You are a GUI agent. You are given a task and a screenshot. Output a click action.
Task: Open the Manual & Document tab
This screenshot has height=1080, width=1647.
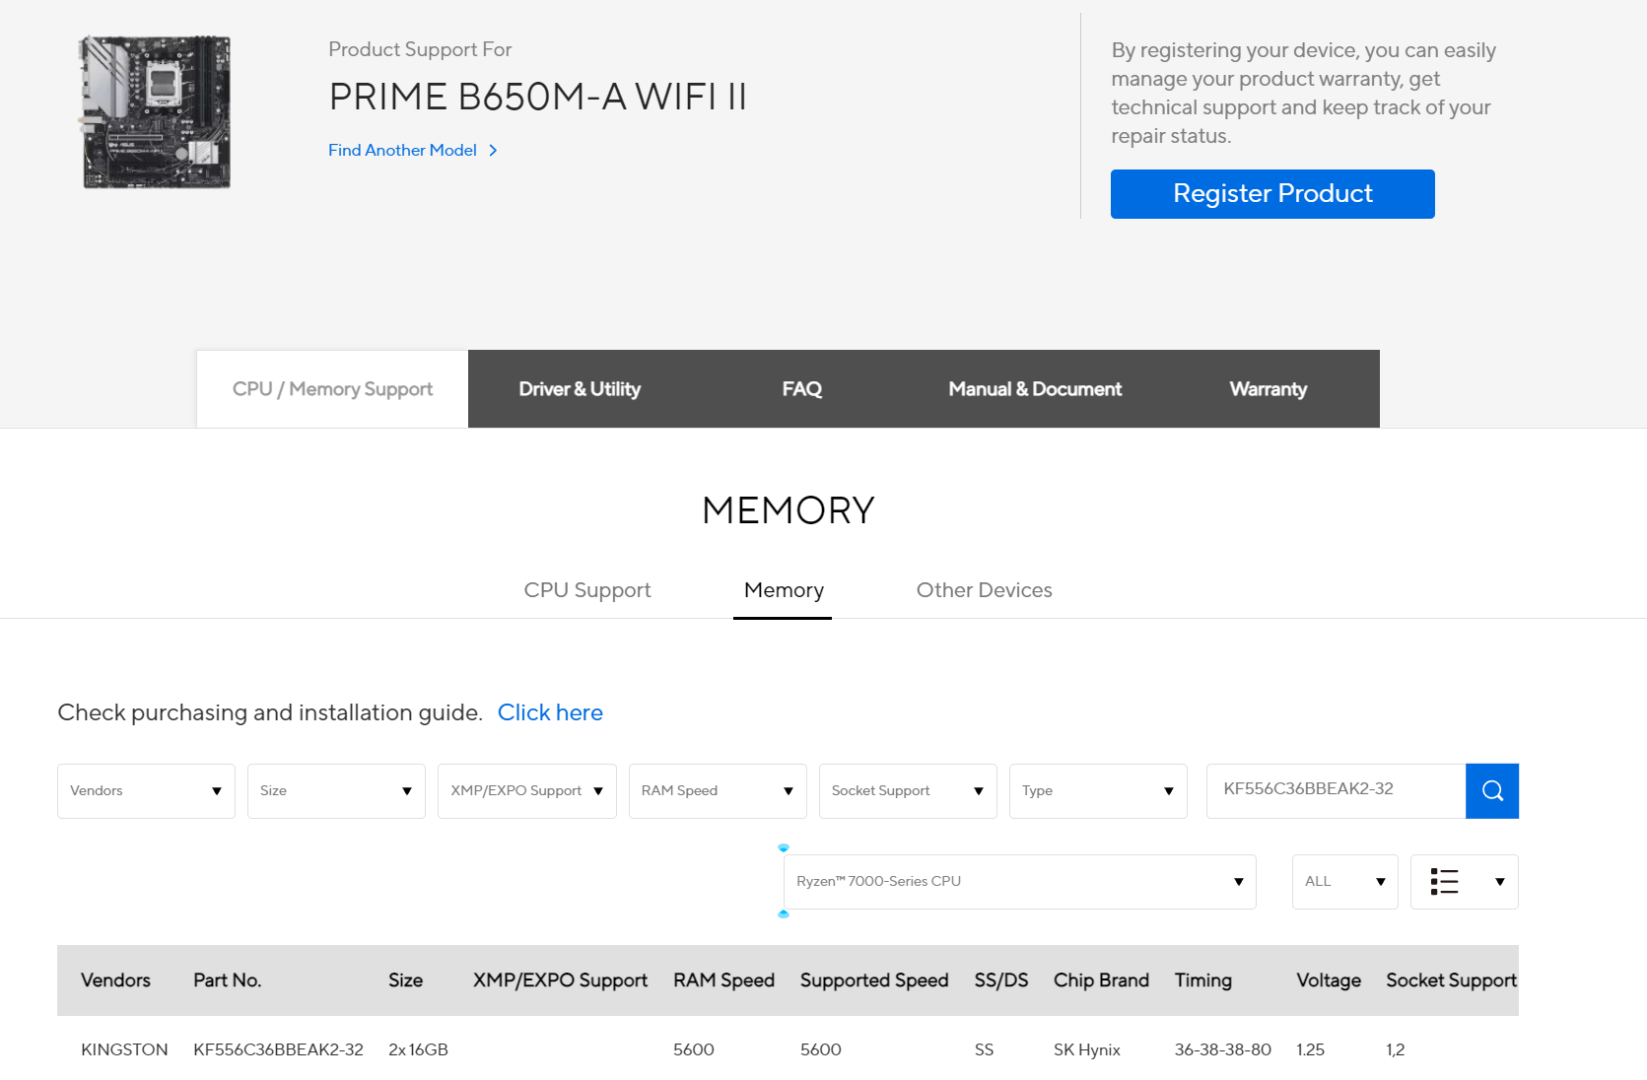(x=1035, y=389)
